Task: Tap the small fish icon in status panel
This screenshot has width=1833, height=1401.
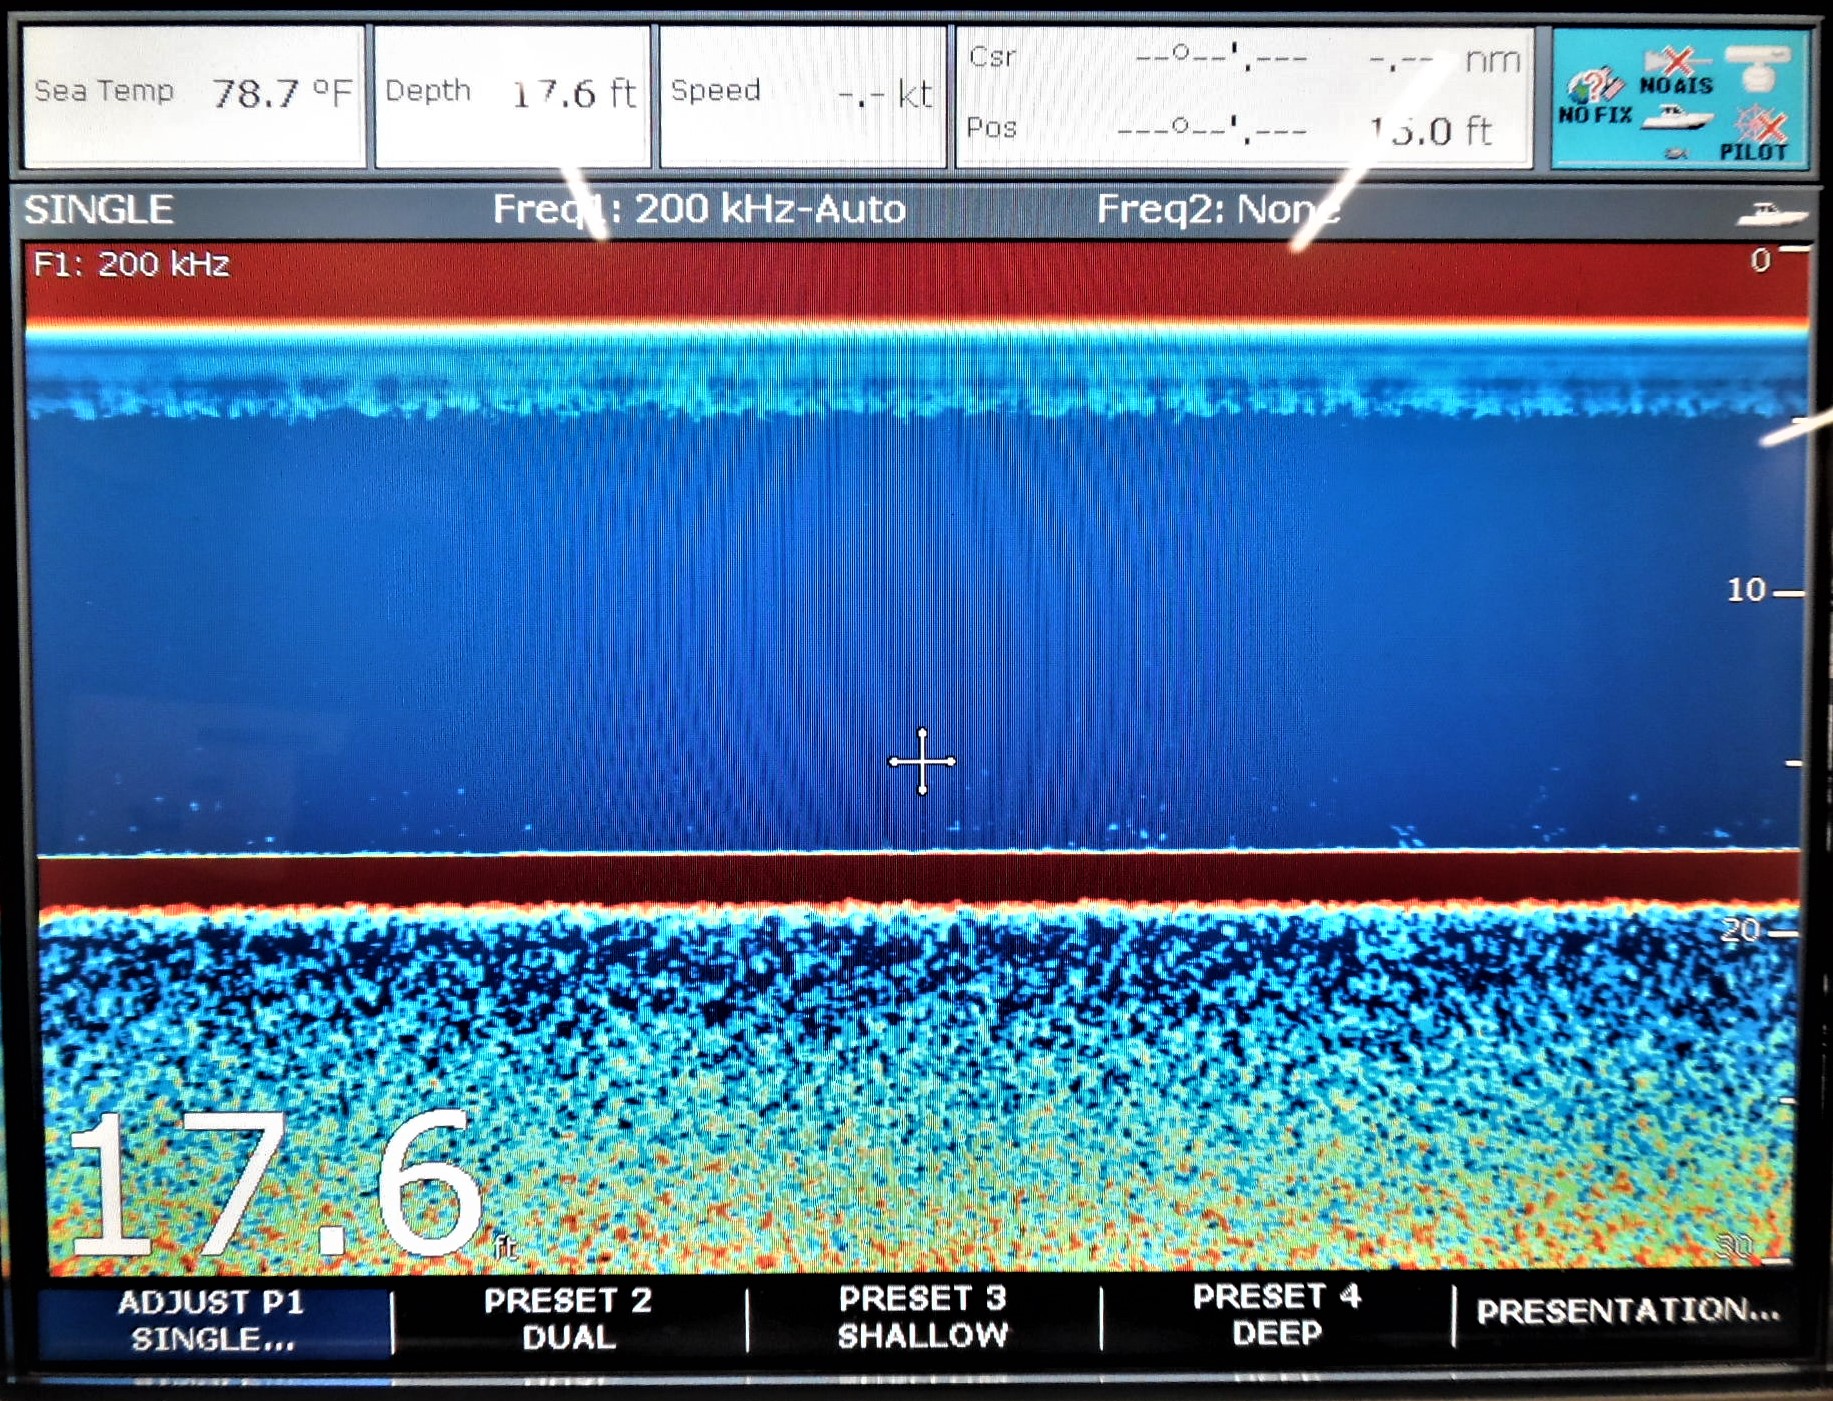Action: click(1677, 153)
